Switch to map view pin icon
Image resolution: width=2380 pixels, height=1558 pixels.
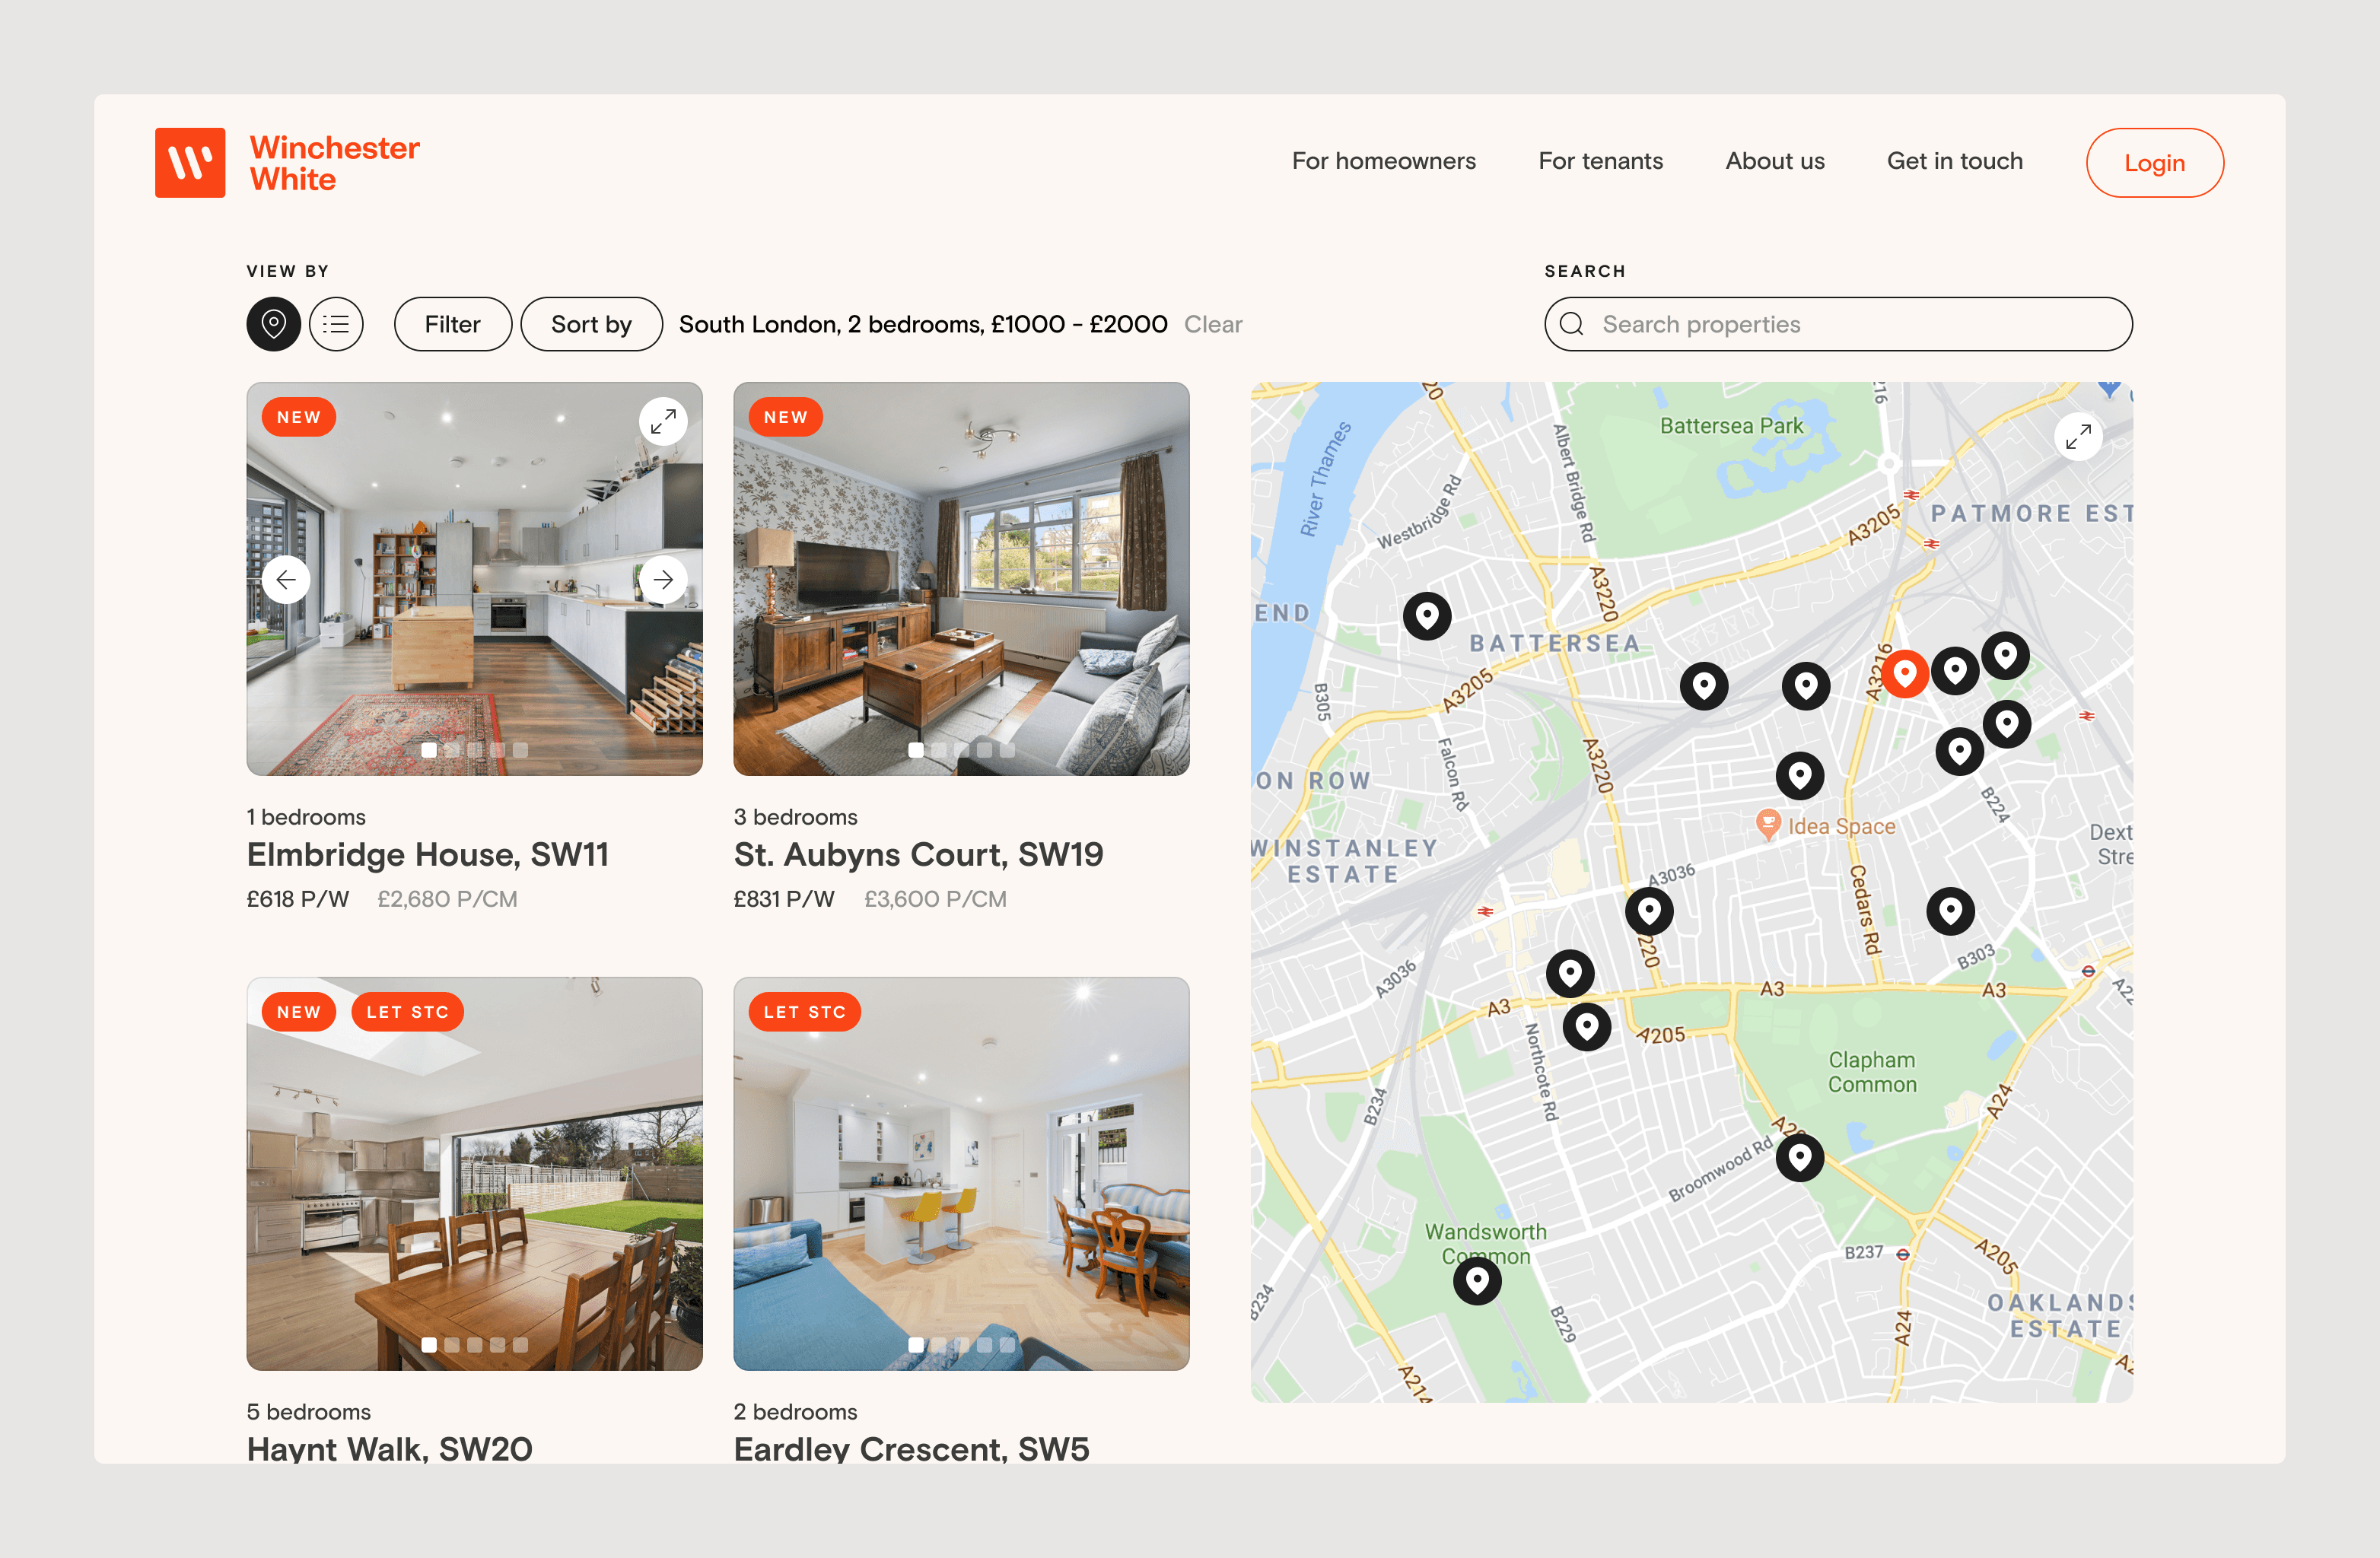(273, 324)
